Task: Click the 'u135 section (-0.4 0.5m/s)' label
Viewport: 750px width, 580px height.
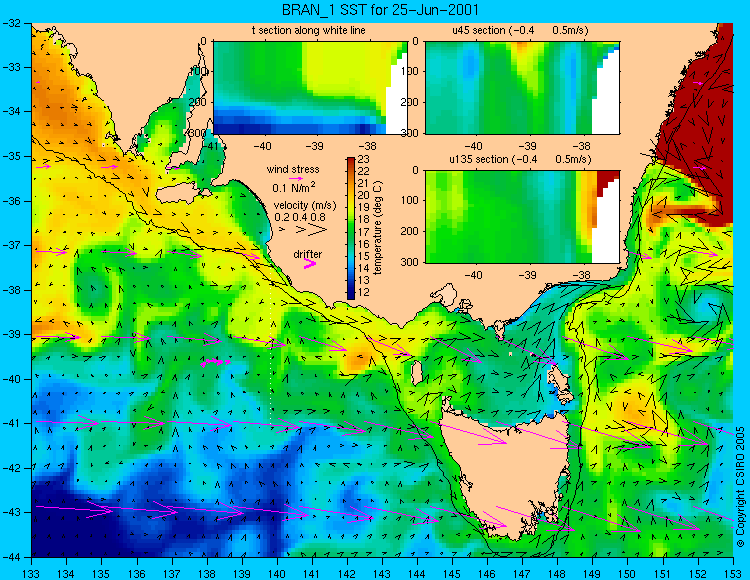Action: 520,159
